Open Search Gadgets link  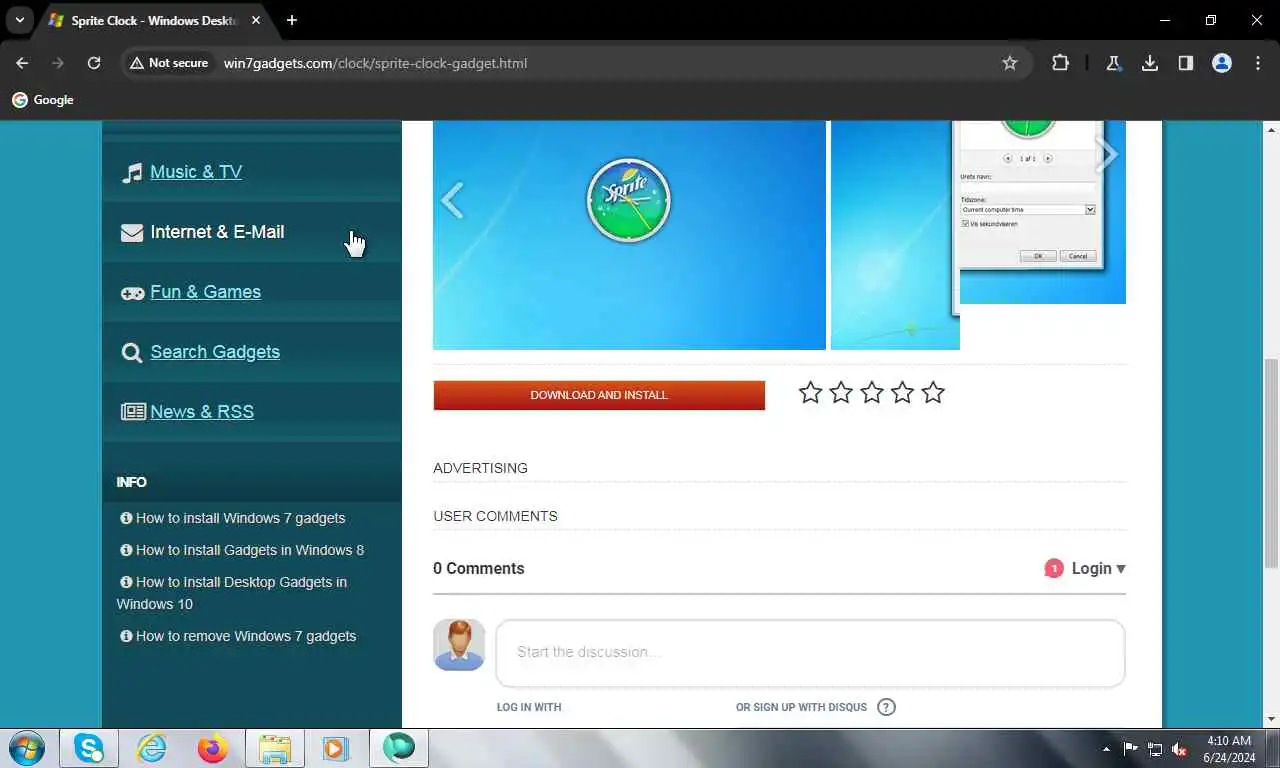215,352
